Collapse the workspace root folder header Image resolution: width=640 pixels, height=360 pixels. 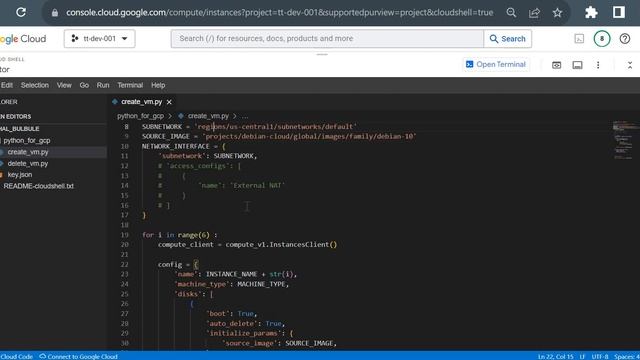[20, 129]
